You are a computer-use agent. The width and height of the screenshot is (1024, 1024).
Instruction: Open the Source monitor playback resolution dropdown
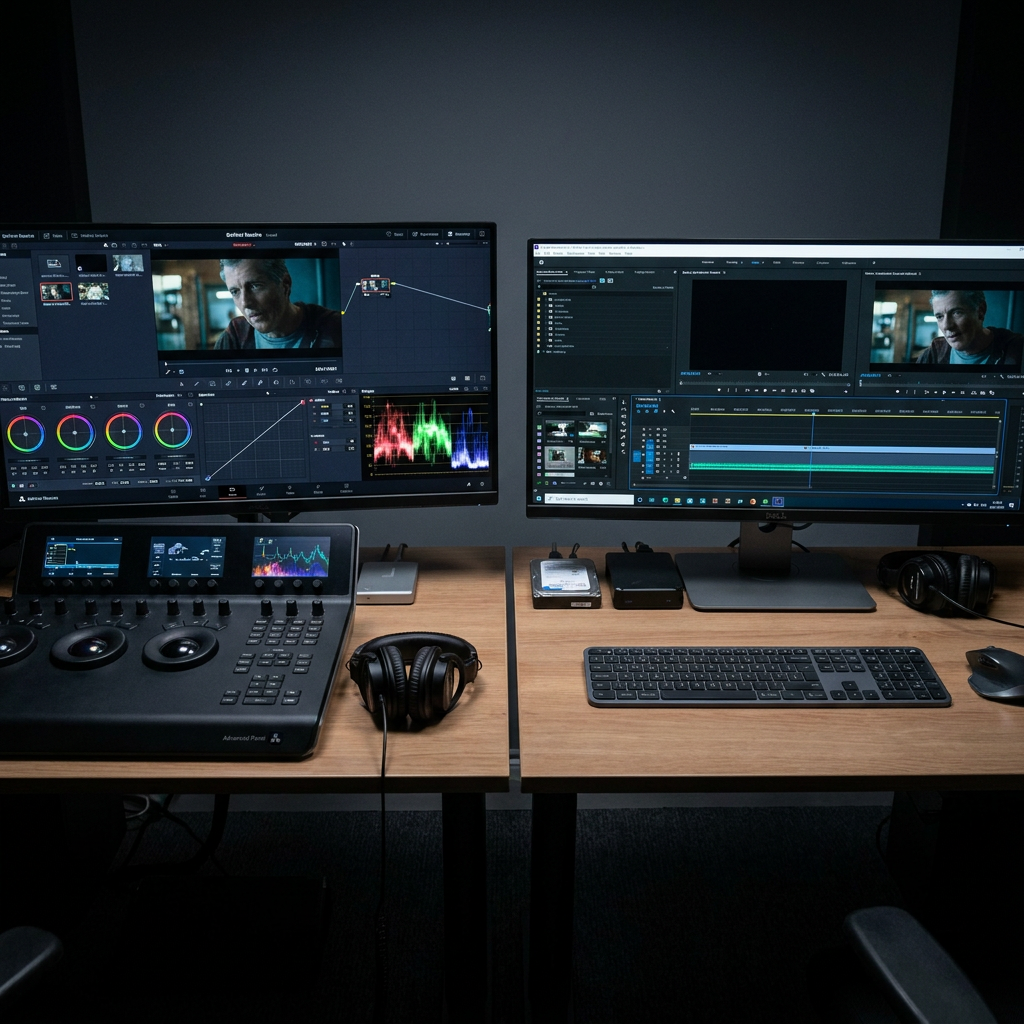coord(811,375)
